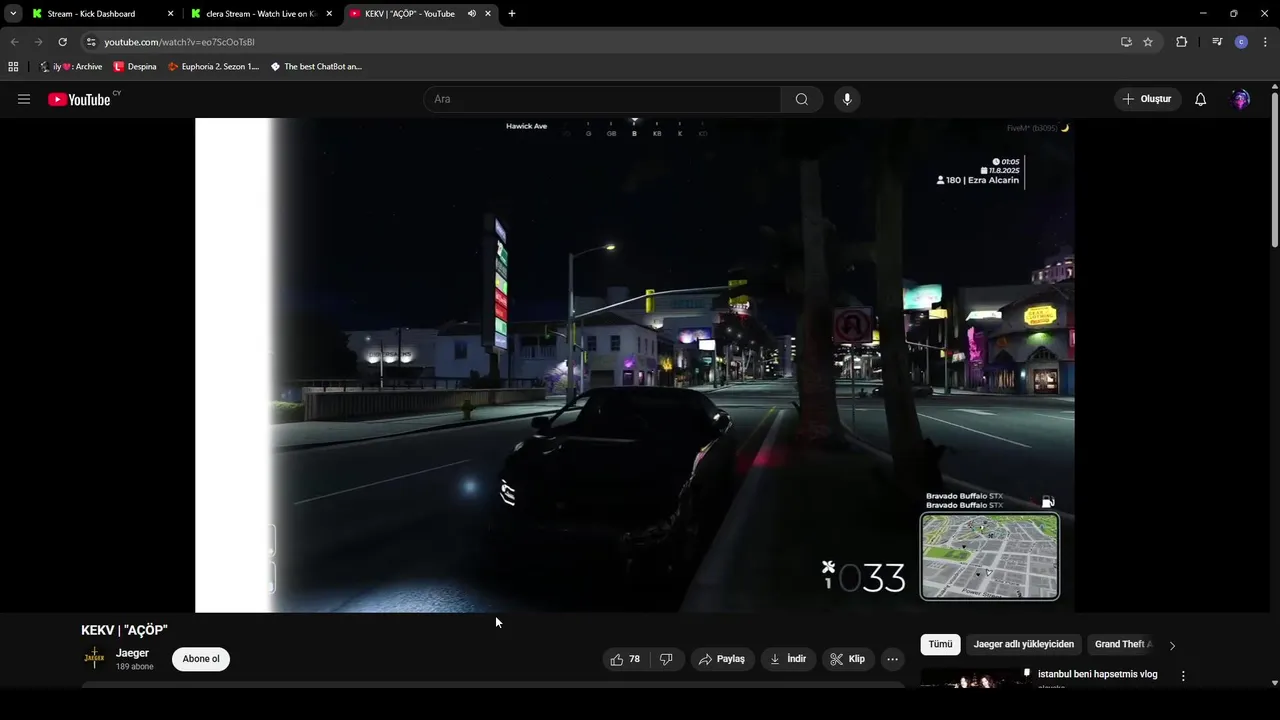Click the Oluştur create button
The image size is (1280, 720).
point(1147,99)
